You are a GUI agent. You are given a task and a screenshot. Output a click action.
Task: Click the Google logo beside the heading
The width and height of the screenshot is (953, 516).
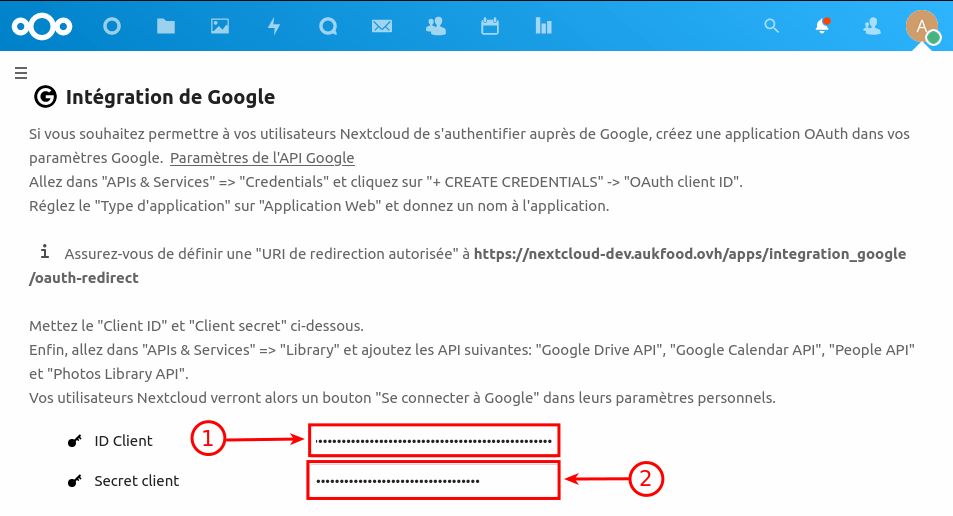pos(45,97)
